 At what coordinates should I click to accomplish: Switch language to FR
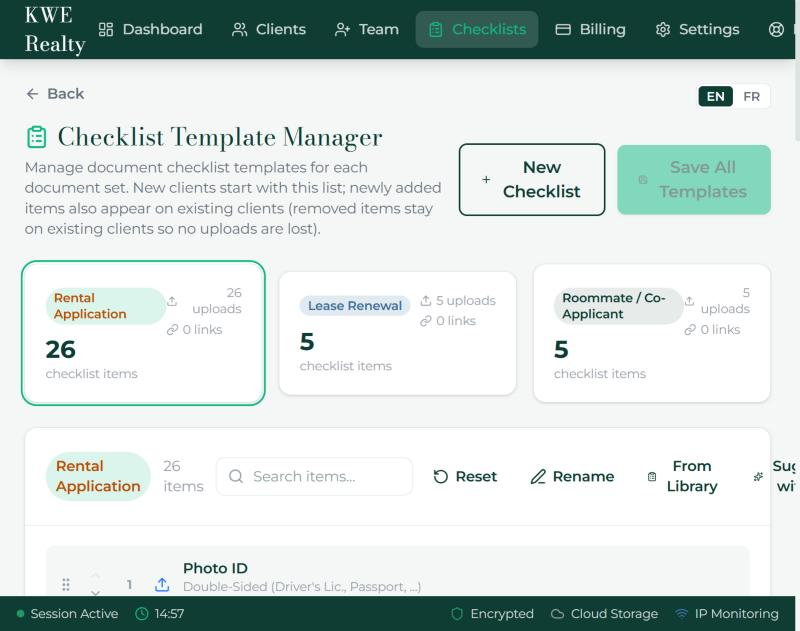coord(751,96)
